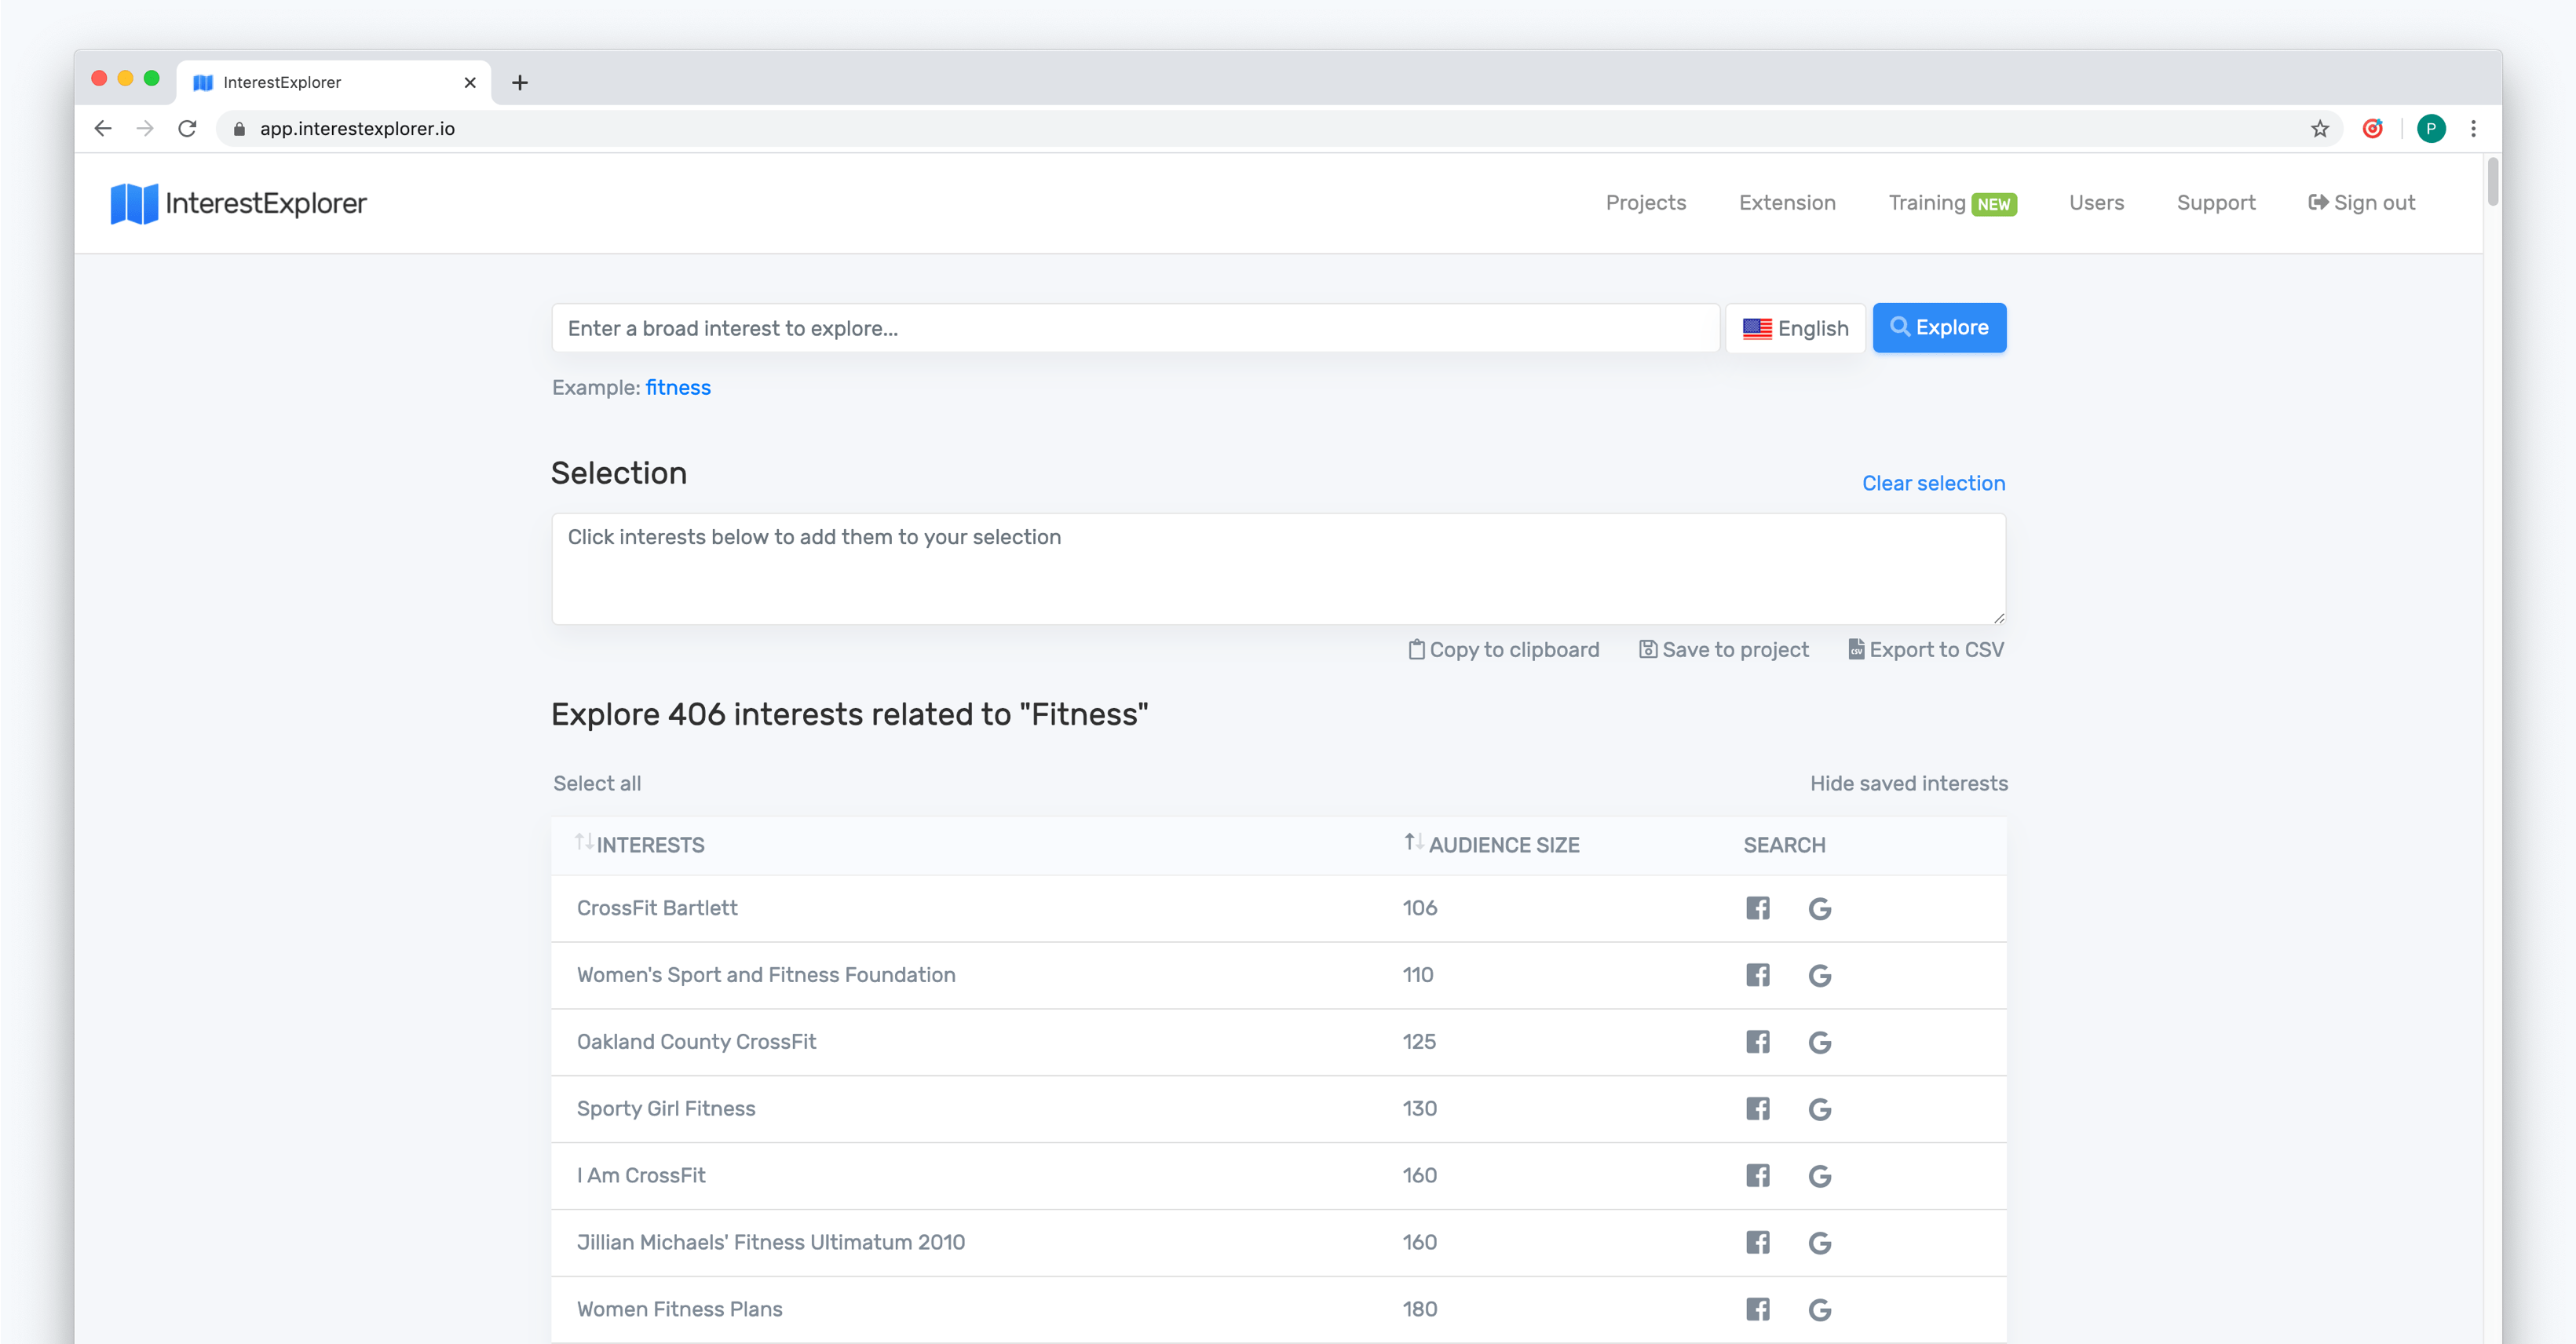Click Facebook icon in Sporty Girl Fitness row
This screenshot has width=2576, height=1344.
coord(1757,1109)
